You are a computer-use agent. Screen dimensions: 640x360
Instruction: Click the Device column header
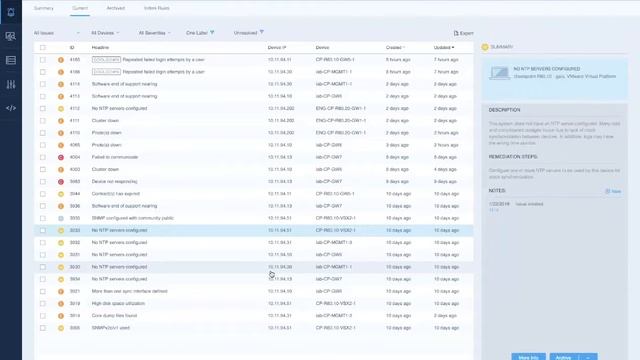pos(322,48)
